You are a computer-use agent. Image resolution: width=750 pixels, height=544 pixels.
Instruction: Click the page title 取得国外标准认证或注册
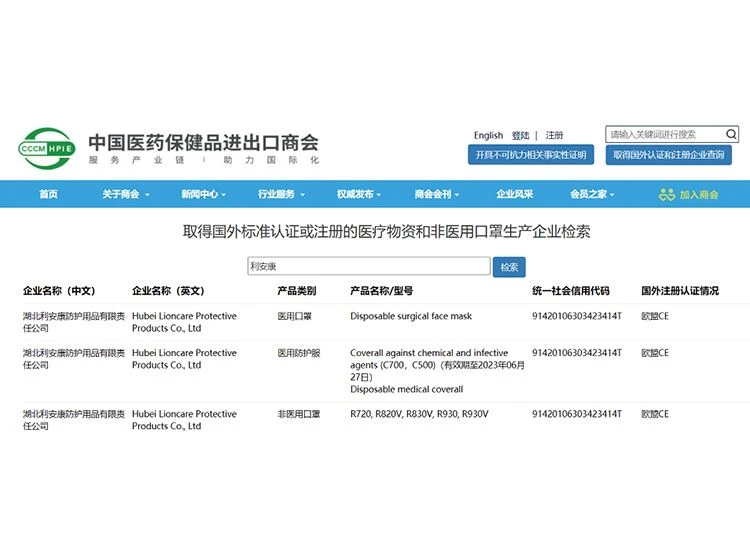coord(386,232)
